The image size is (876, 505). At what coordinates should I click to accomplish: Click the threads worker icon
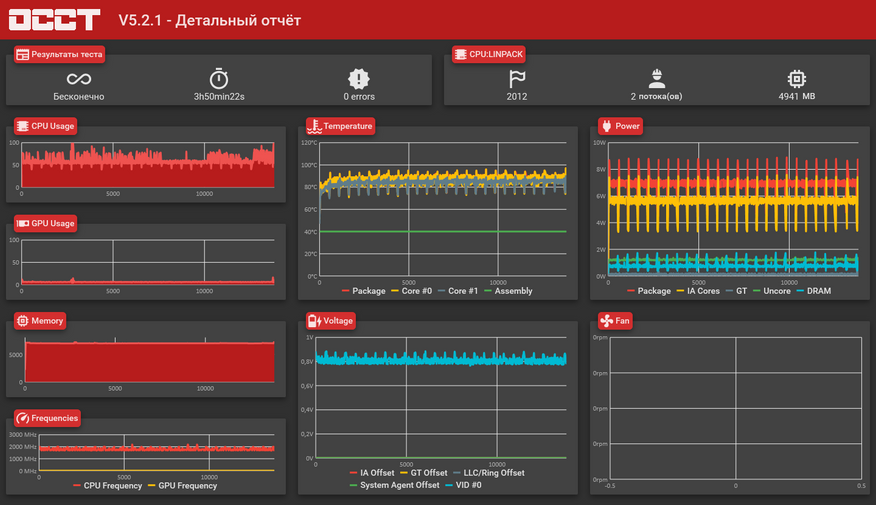(x=656, y=79)
